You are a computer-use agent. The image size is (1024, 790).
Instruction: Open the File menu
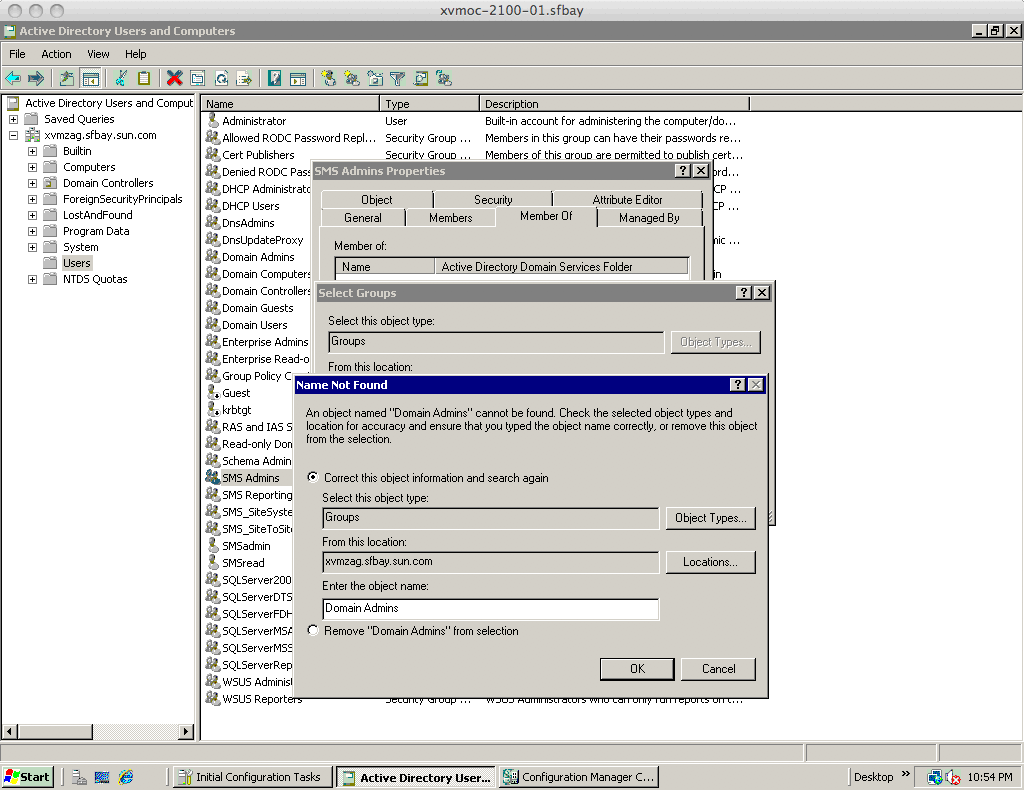pos(17,54)
